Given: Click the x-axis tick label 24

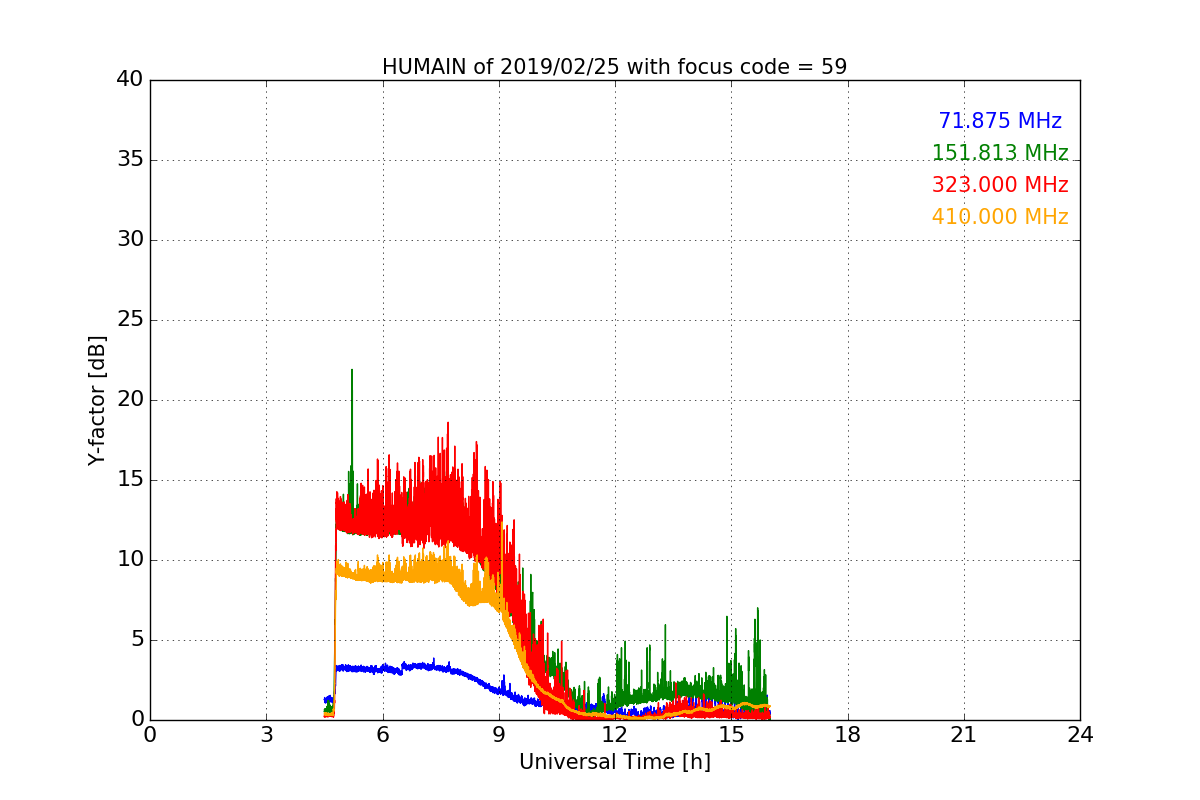Looking at the screenshot, I should (x=1080, y=735).
